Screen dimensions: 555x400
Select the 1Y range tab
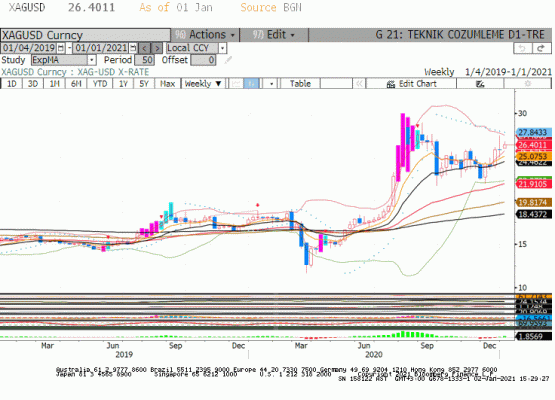click(x=123, y=84)
